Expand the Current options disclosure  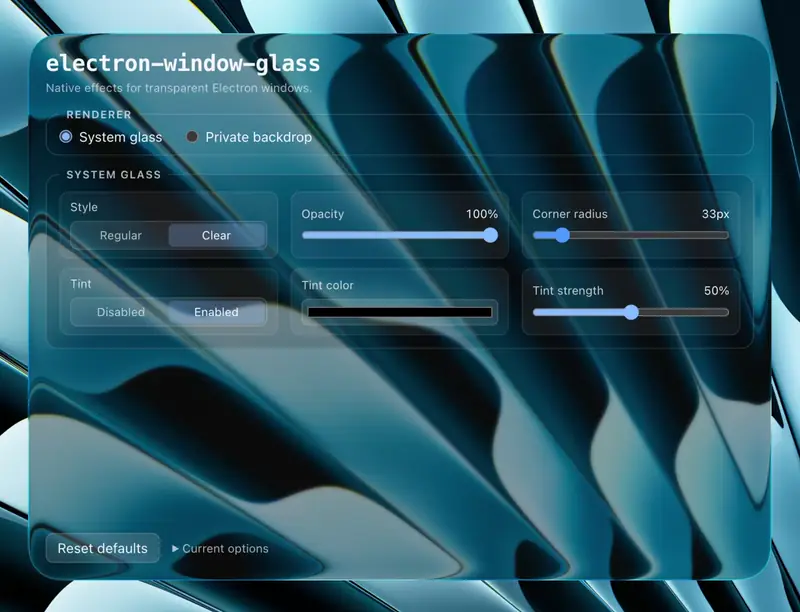coord(220,549)
